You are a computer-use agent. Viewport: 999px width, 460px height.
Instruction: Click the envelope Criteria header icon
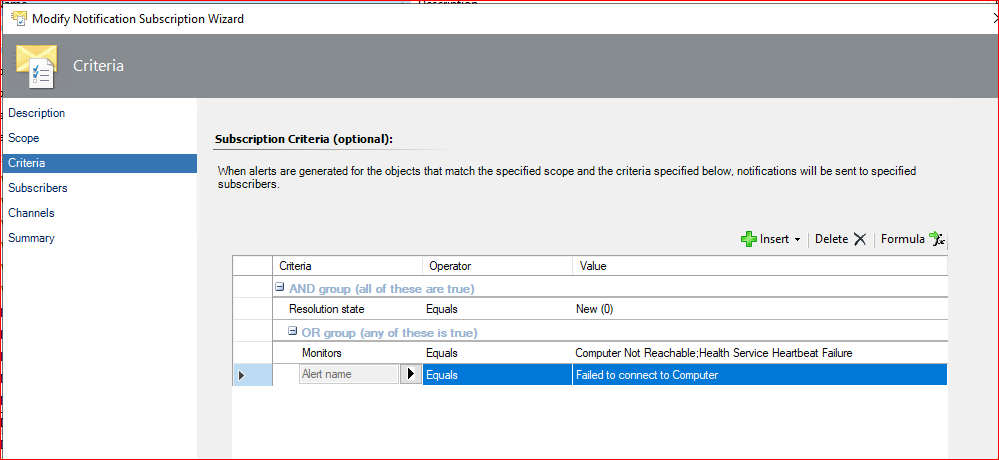pyautogui.click(x=37, y=66)
